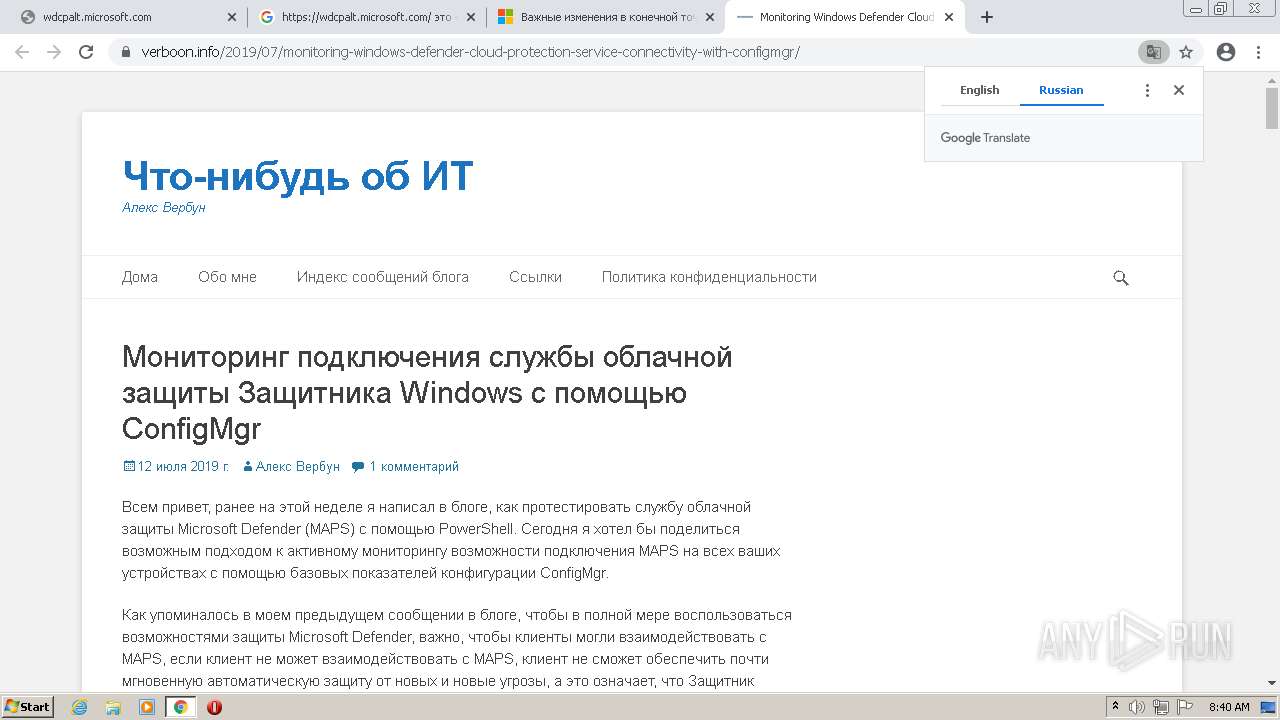
Task: Open the 'Ссылки' navigation item
Action: (x=535, y=277)
